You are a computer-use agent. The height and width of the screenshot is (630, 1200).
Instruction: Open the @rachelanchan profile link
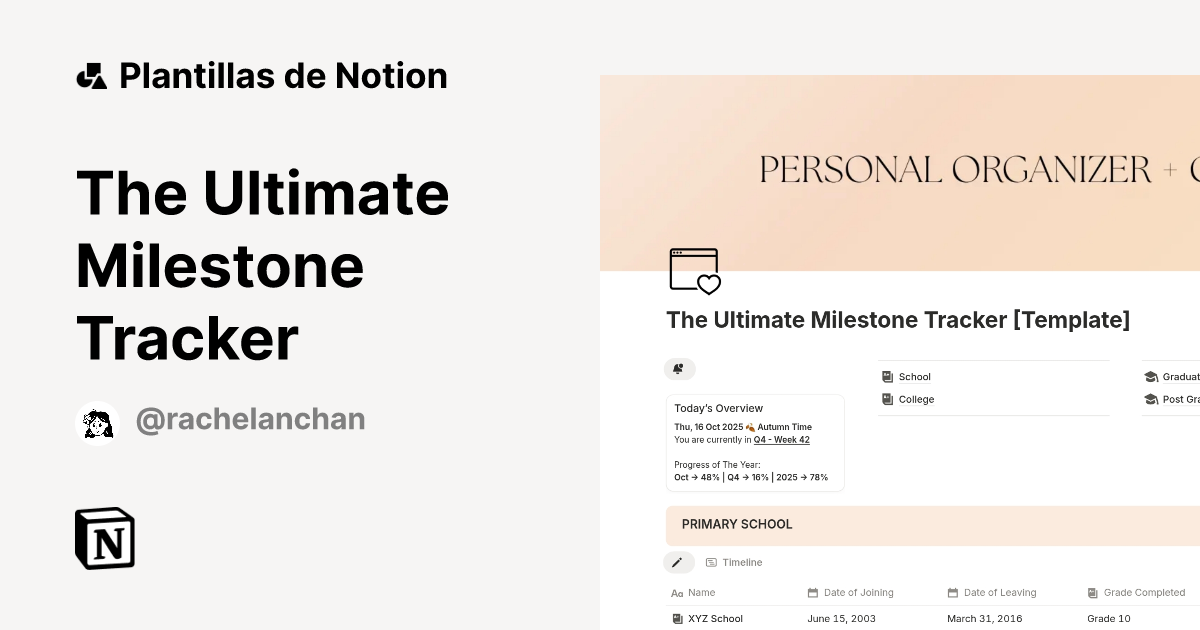click(249, 419)
